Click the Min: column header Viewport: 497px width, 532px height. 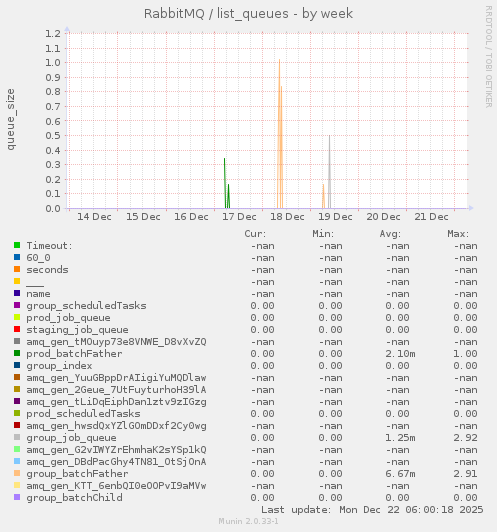tap(323, 234)
